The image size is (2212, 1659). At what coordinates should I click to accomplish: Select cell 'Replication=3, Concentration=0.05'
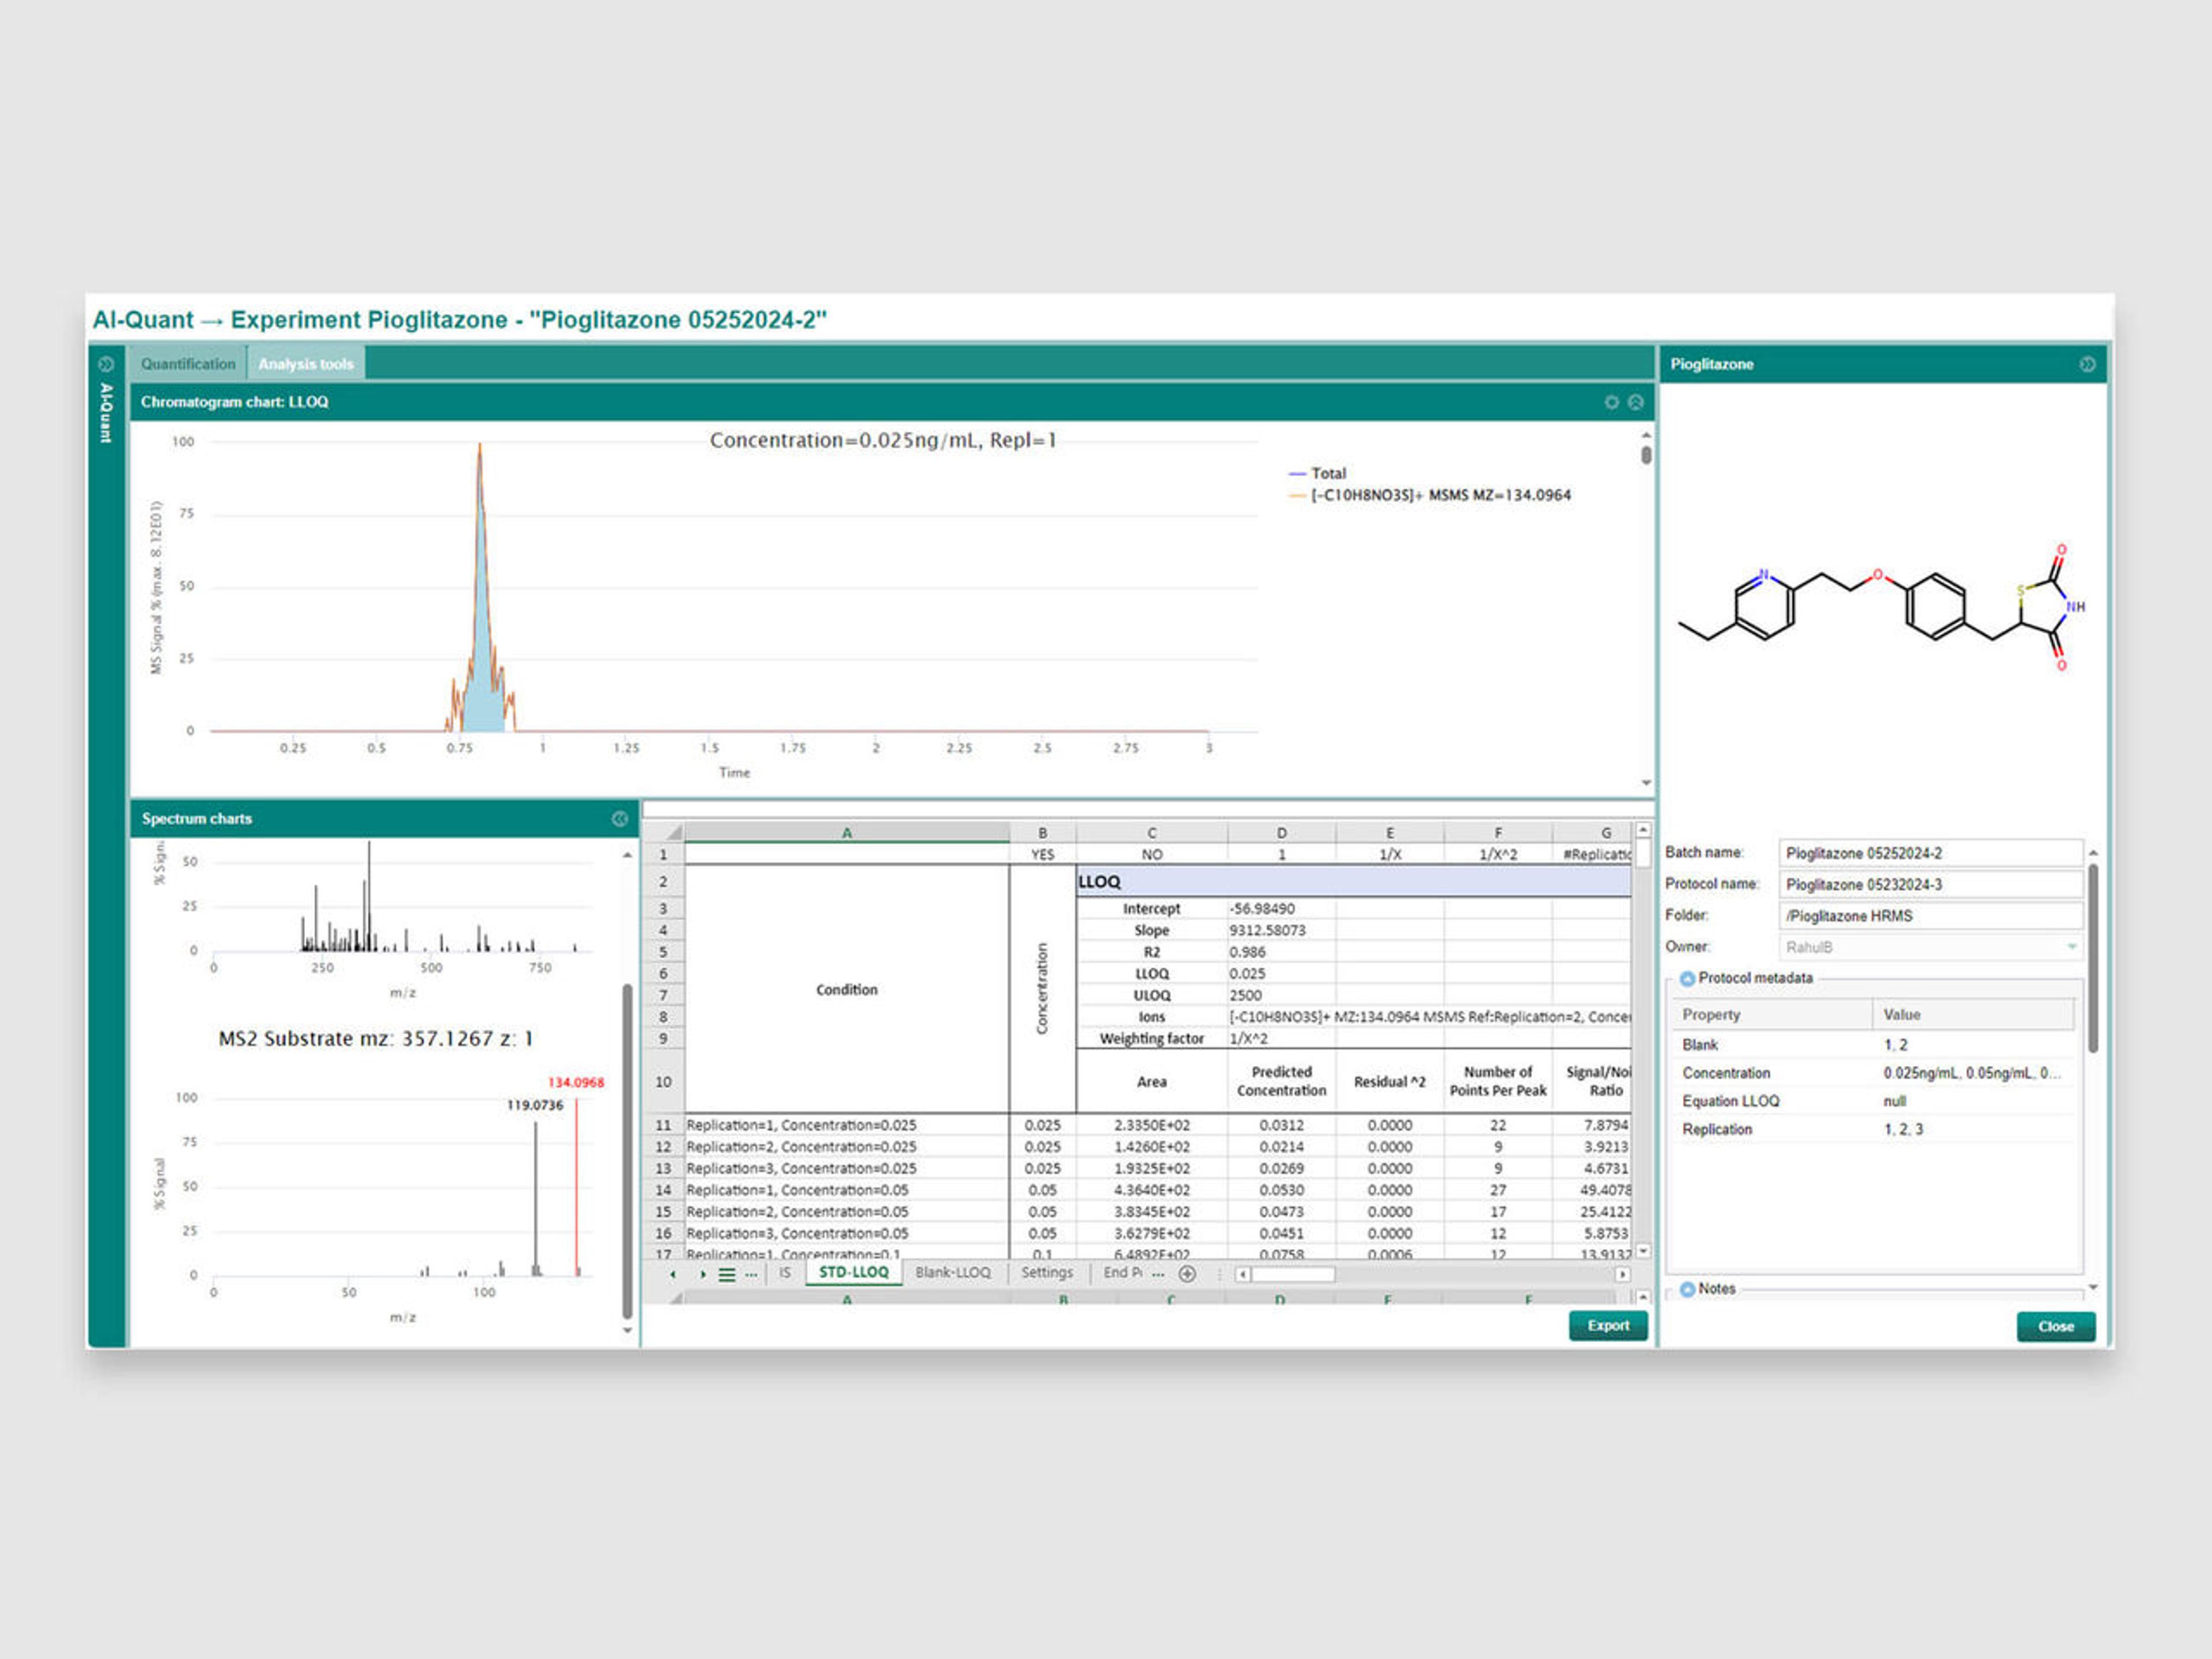click(847, 1234)
